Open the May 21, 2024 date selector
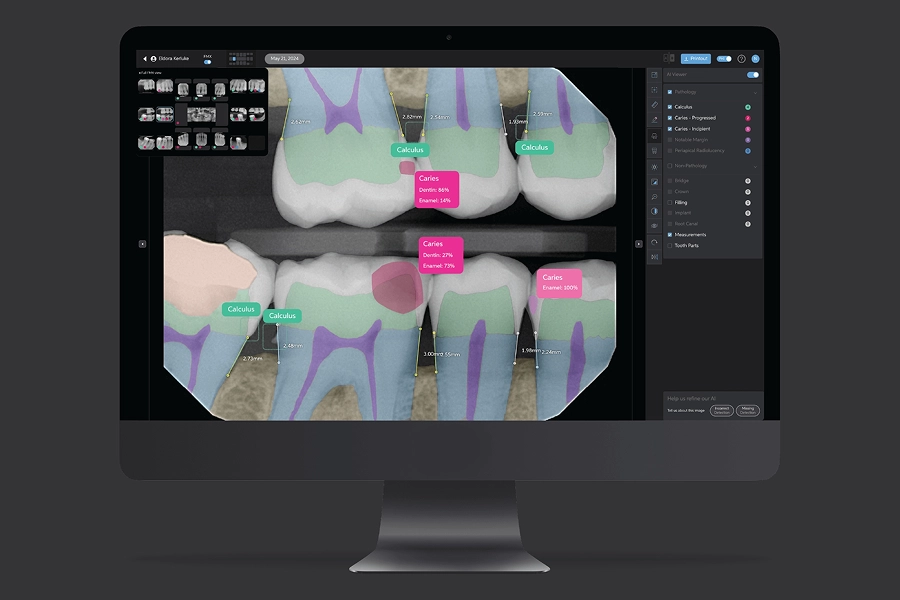 coord(283,58)
